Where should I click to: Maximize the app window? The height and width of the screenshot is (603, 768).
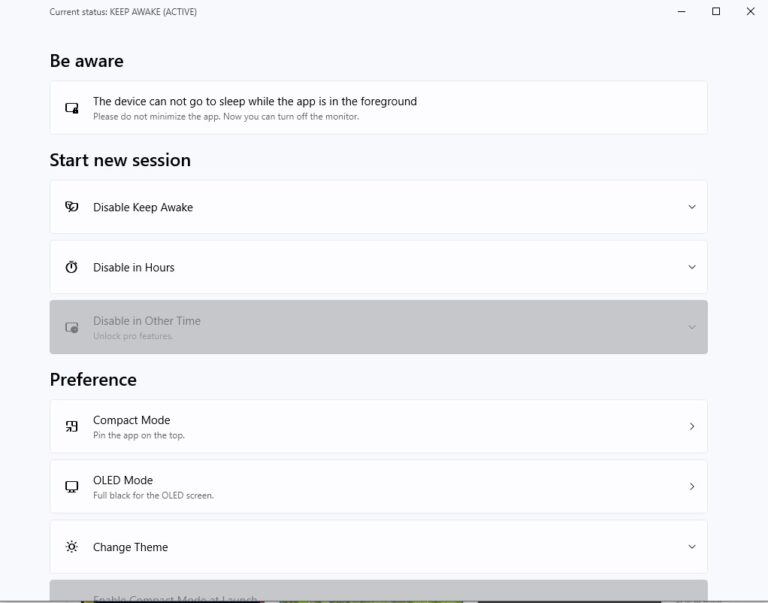[x=716, y=12]
